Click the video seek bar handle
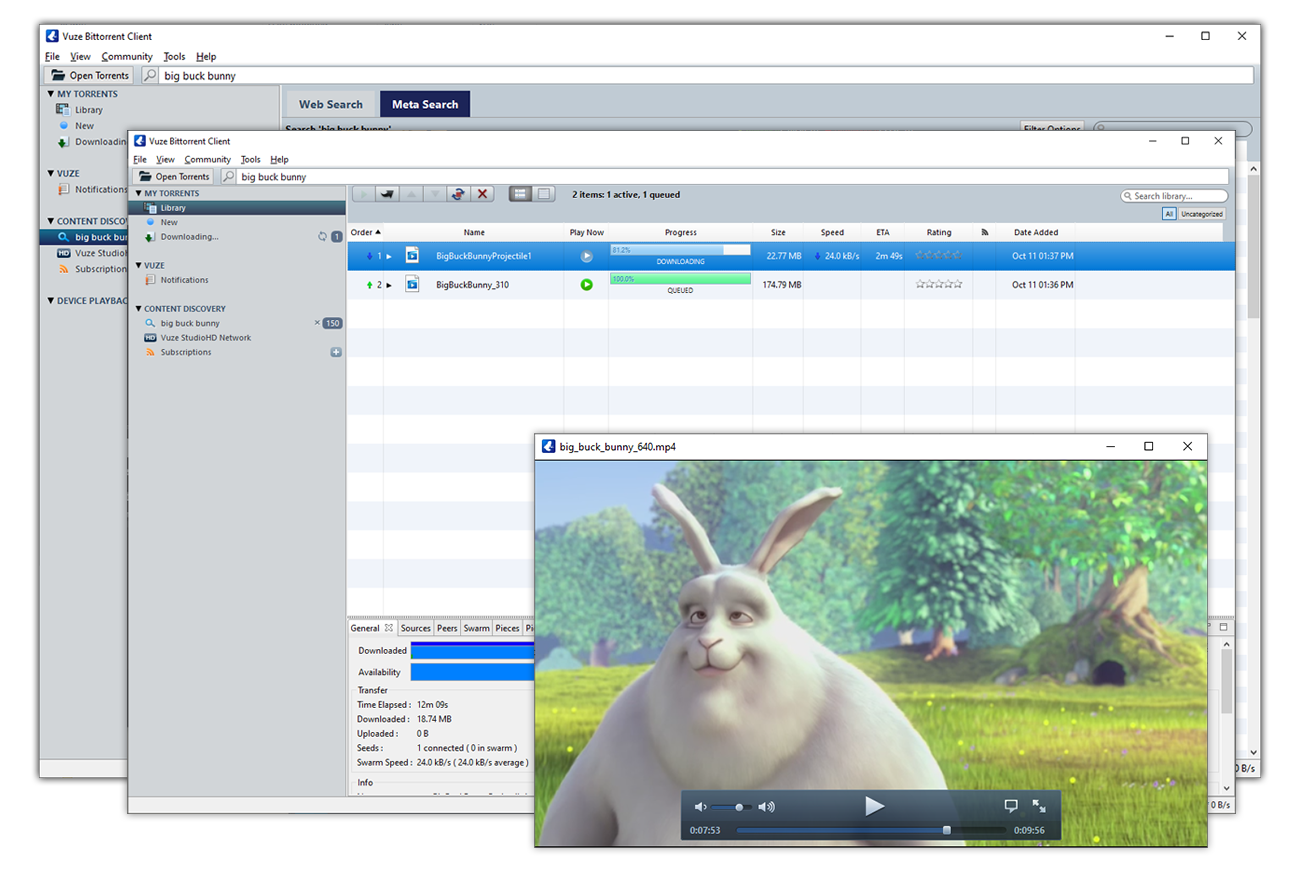This screenshot has height=884, width=1300. click(x=947, y=830)
